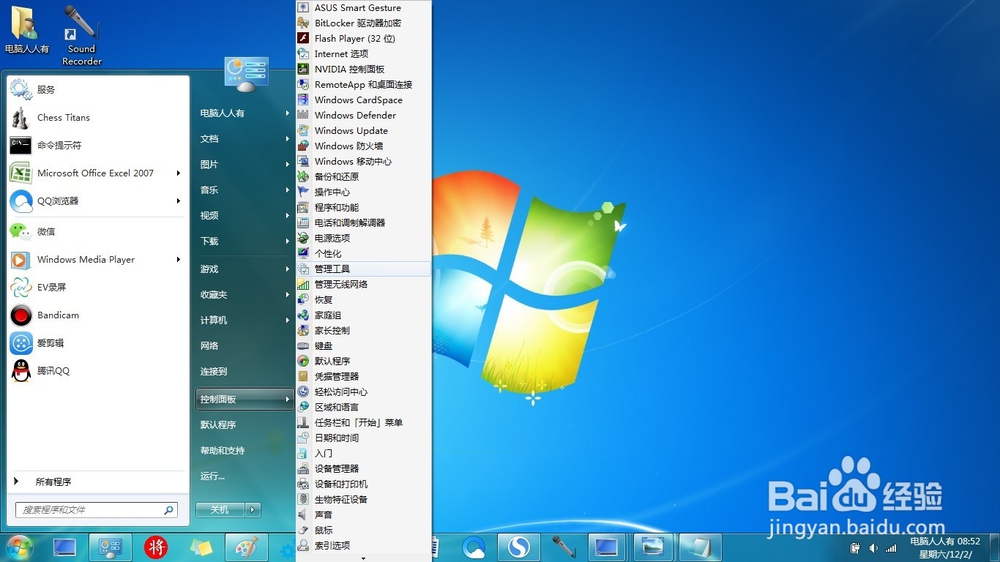Screen dimensions: 1000x562
Task: Select 控制面板 in the Start menu
Action: click(x=244, y=399)
